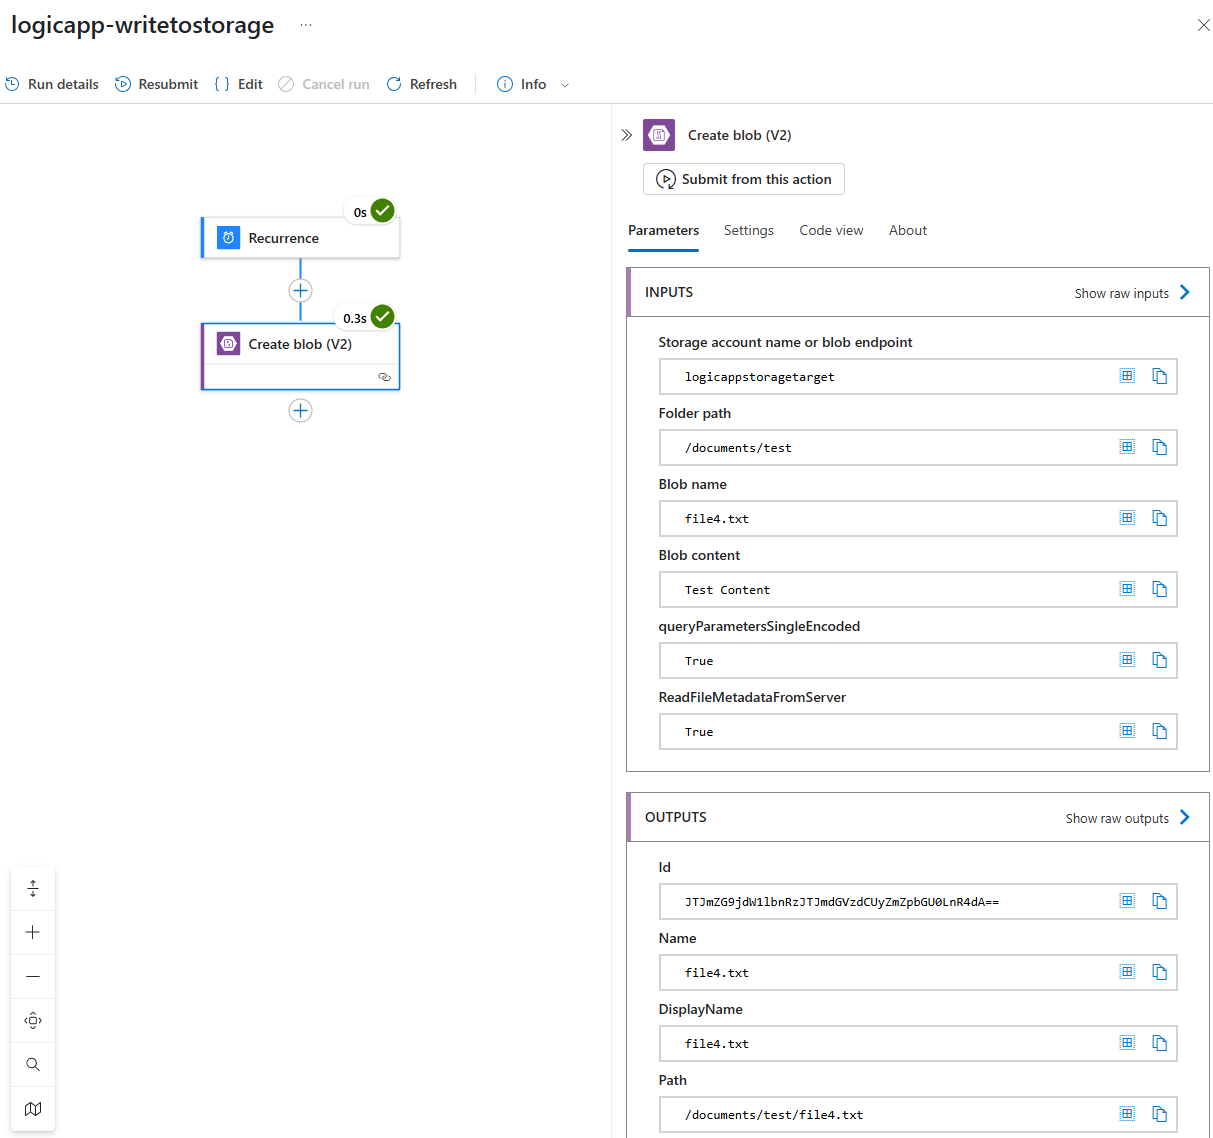This screenshot has height=1138, width=1213.
Task: Switch to the Code view tab
Action: pos(830,230)
